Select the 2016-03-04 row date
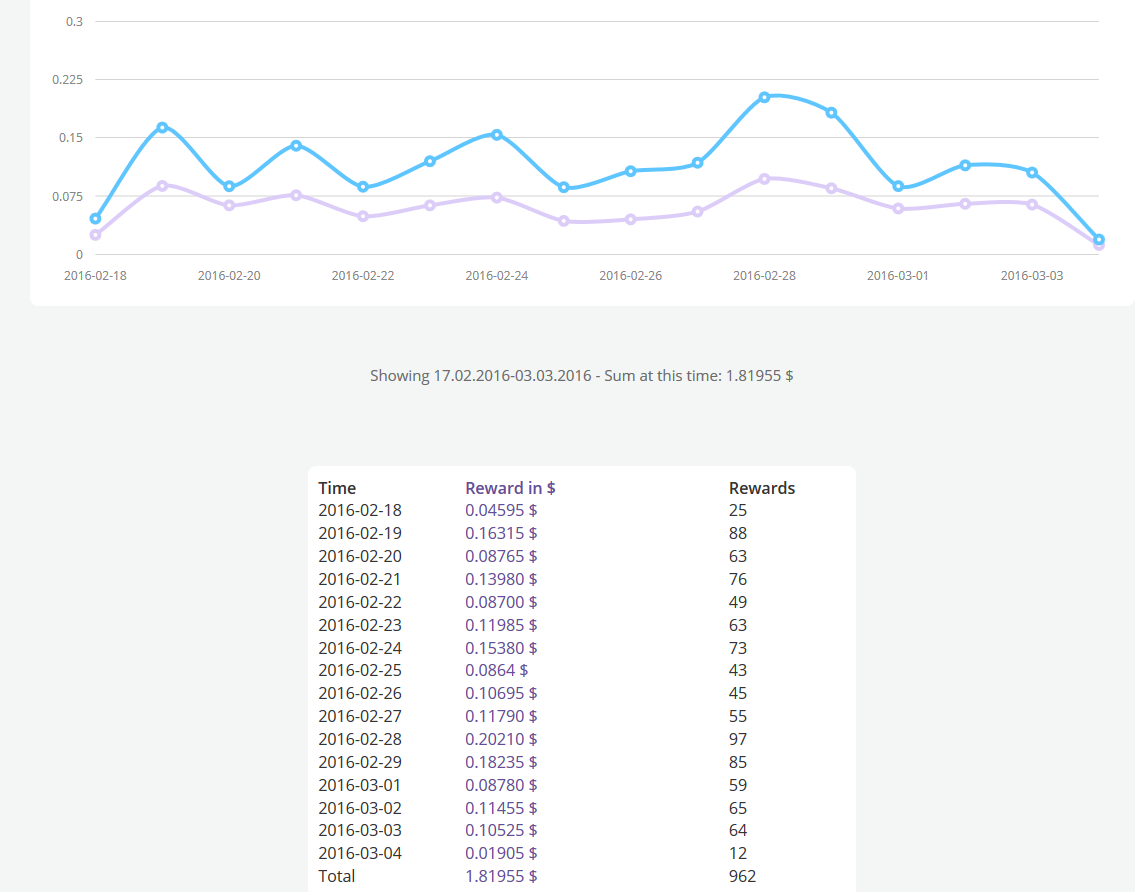1135x892 pixels. click(x=360, y=853)
